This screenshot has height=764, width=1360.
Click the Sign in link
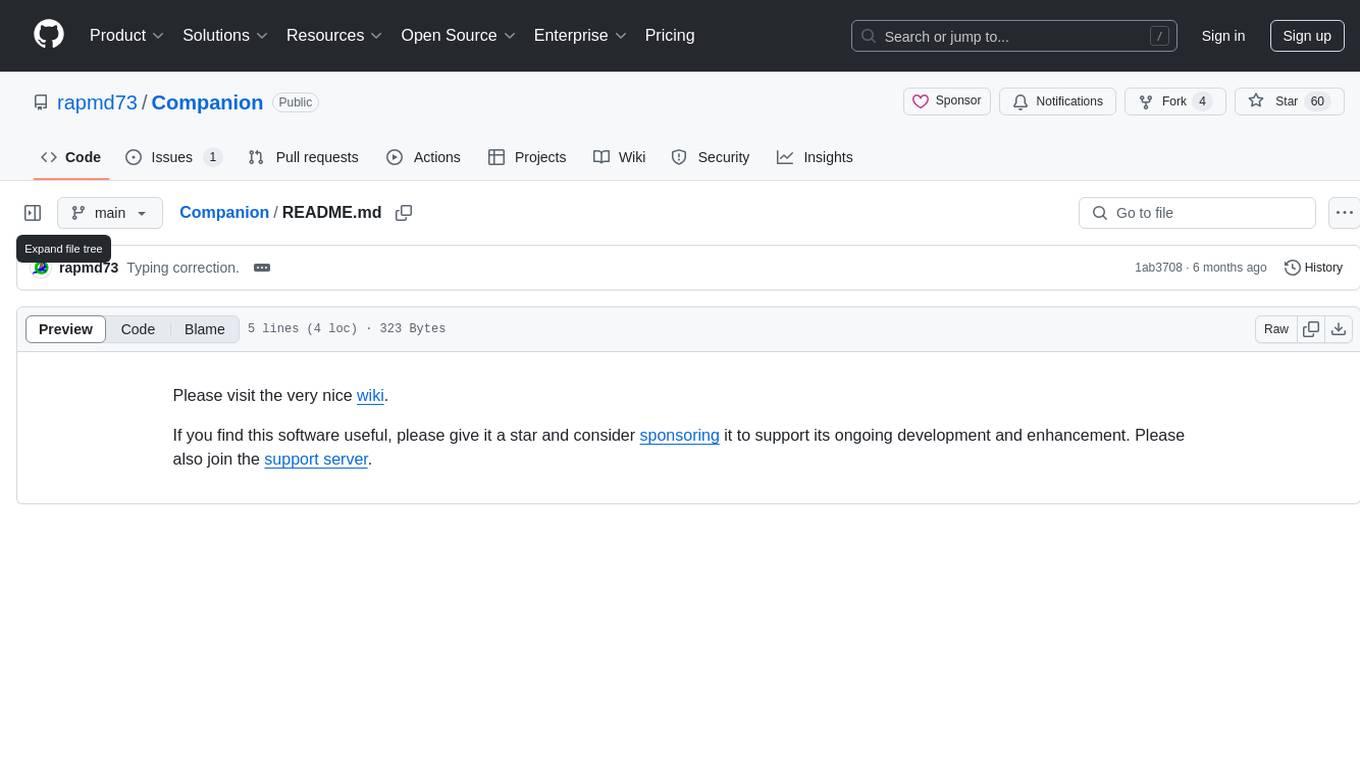pos(1223,36)
